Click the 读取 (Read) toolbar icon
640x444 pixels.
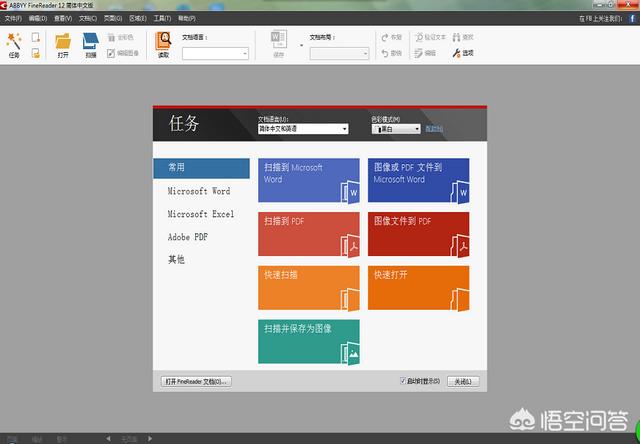click(x=163, y=43)
